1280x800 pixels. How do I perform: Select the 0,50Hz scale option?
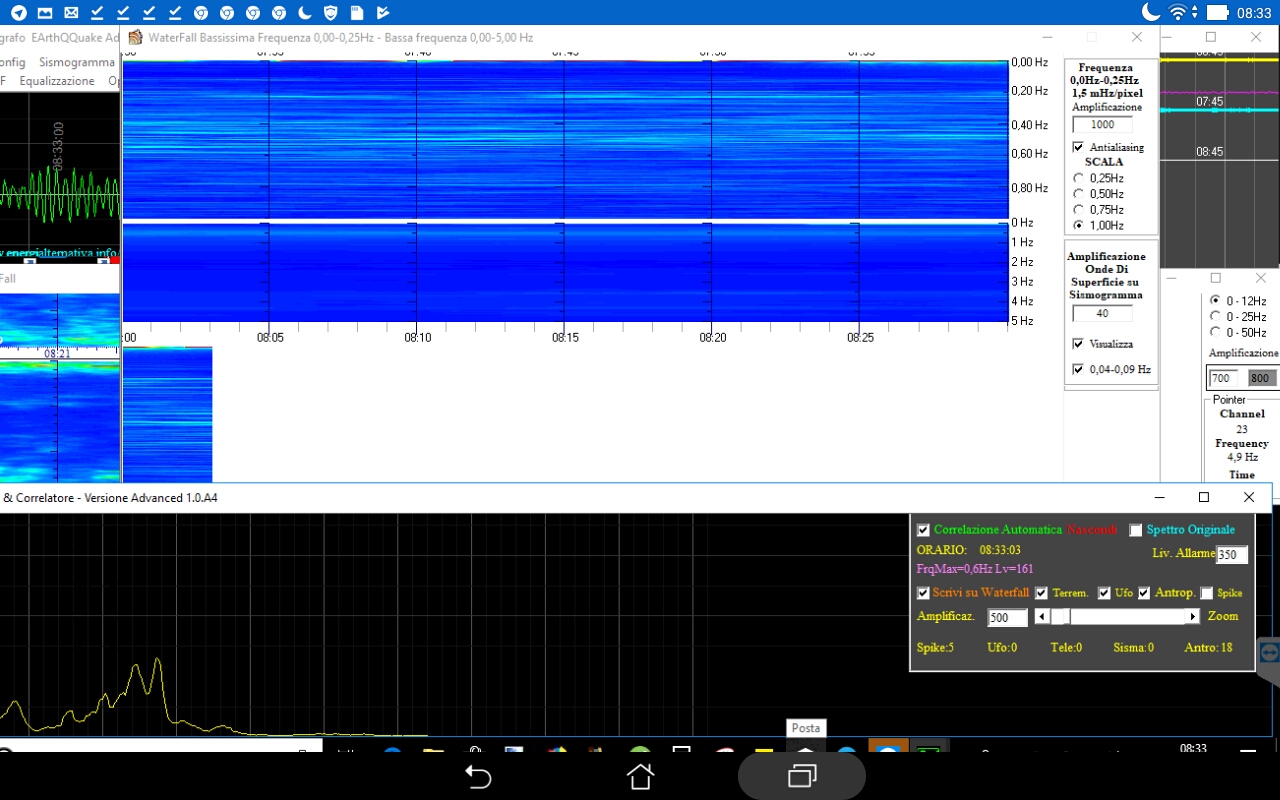click(x=1078, y=194)
